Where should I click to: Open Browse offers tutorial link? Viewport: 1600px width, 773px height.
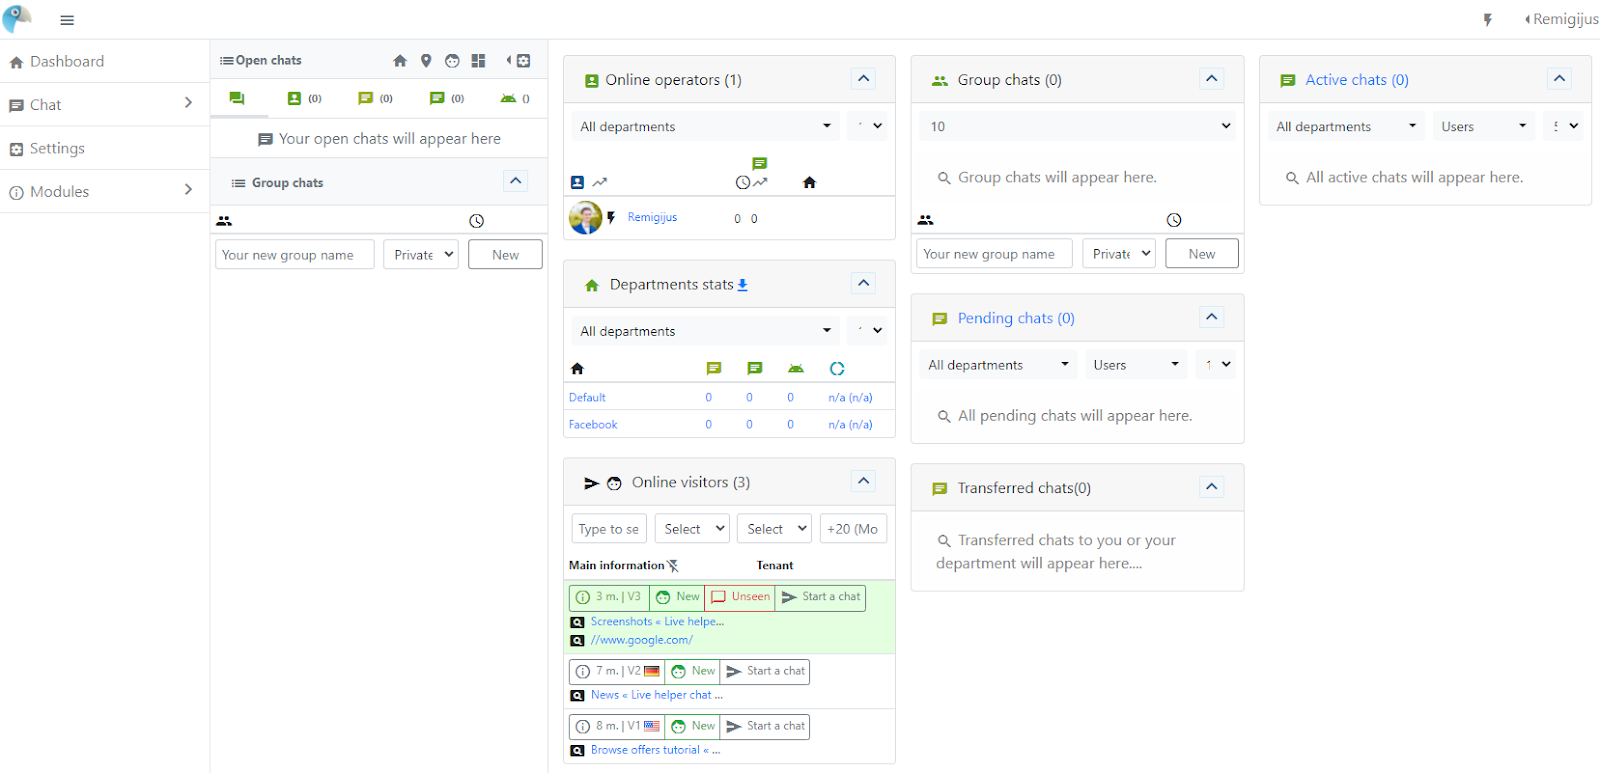coord(655,750)
